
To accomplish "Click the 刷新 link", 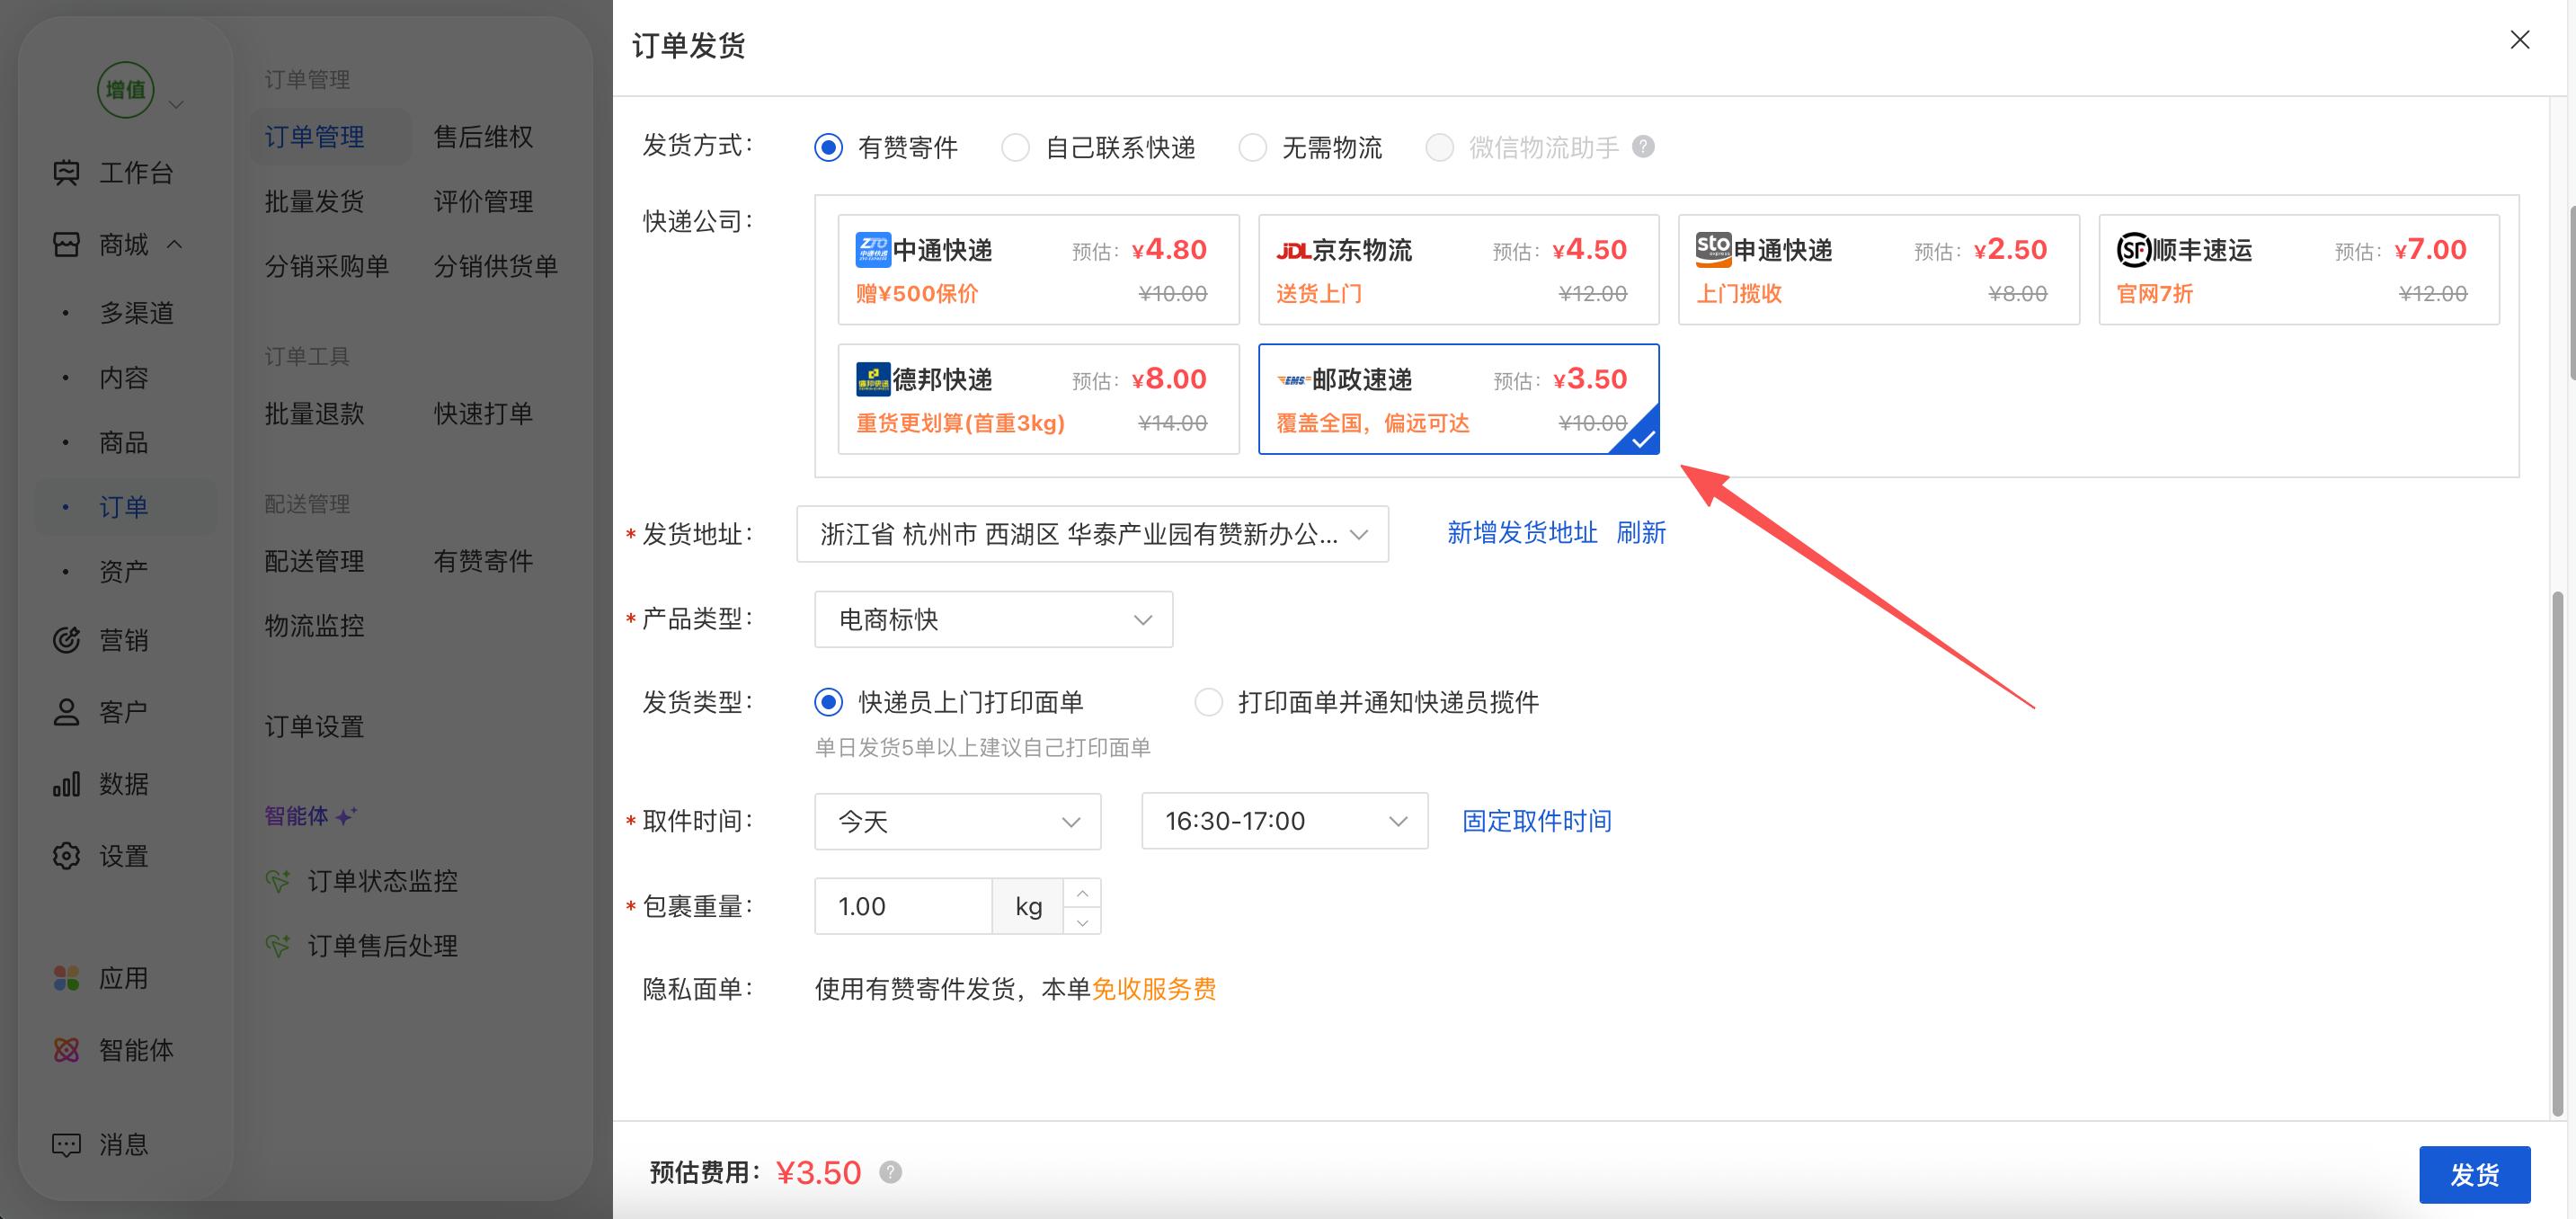I will [x=1641, y=533].
